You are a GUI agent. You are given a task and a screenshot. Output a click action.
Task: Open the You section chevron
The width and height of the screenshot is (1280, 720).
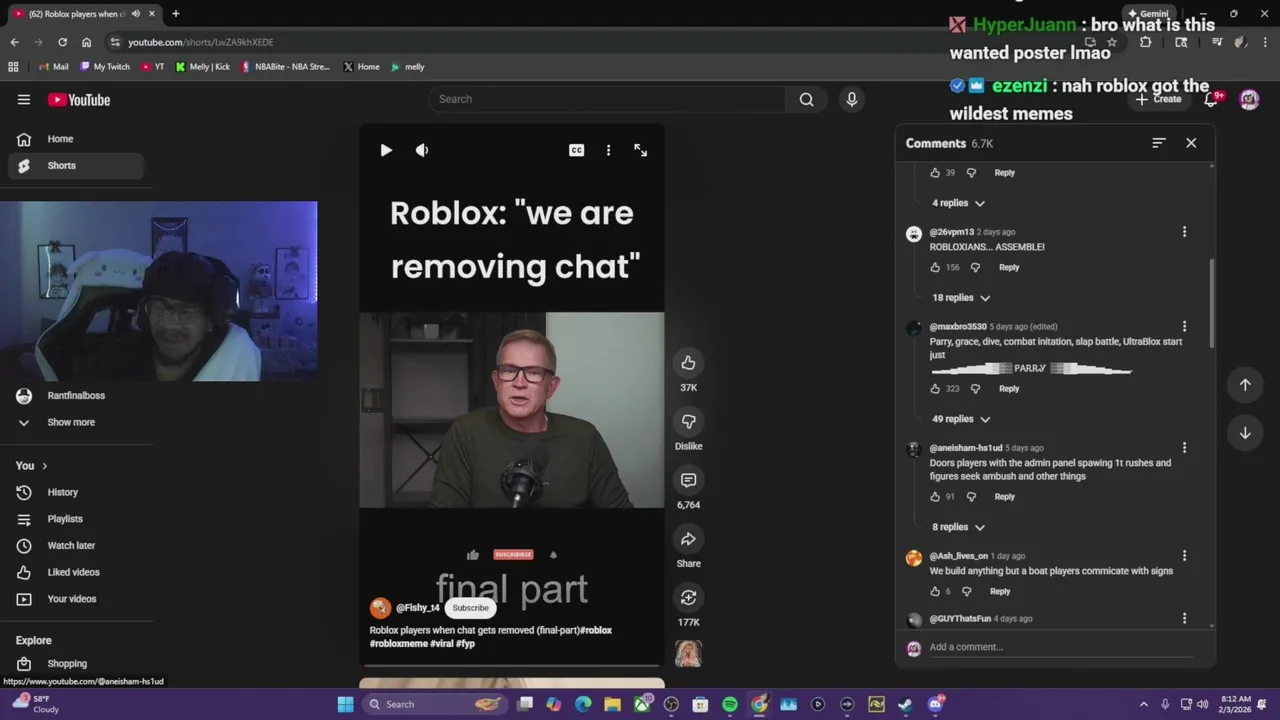[x=44, y=466]
